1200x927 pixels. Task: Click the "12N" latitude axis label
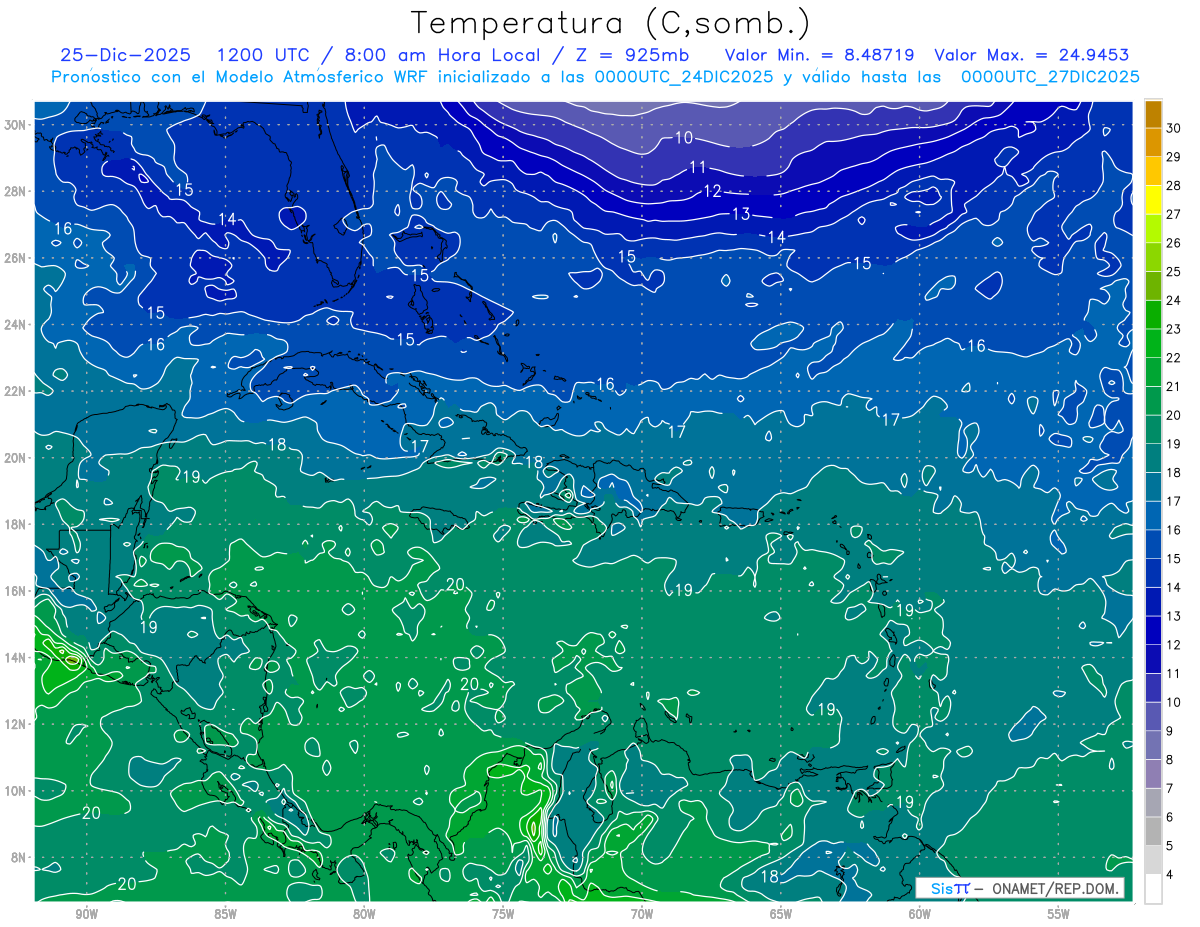(x=17, y=724)
